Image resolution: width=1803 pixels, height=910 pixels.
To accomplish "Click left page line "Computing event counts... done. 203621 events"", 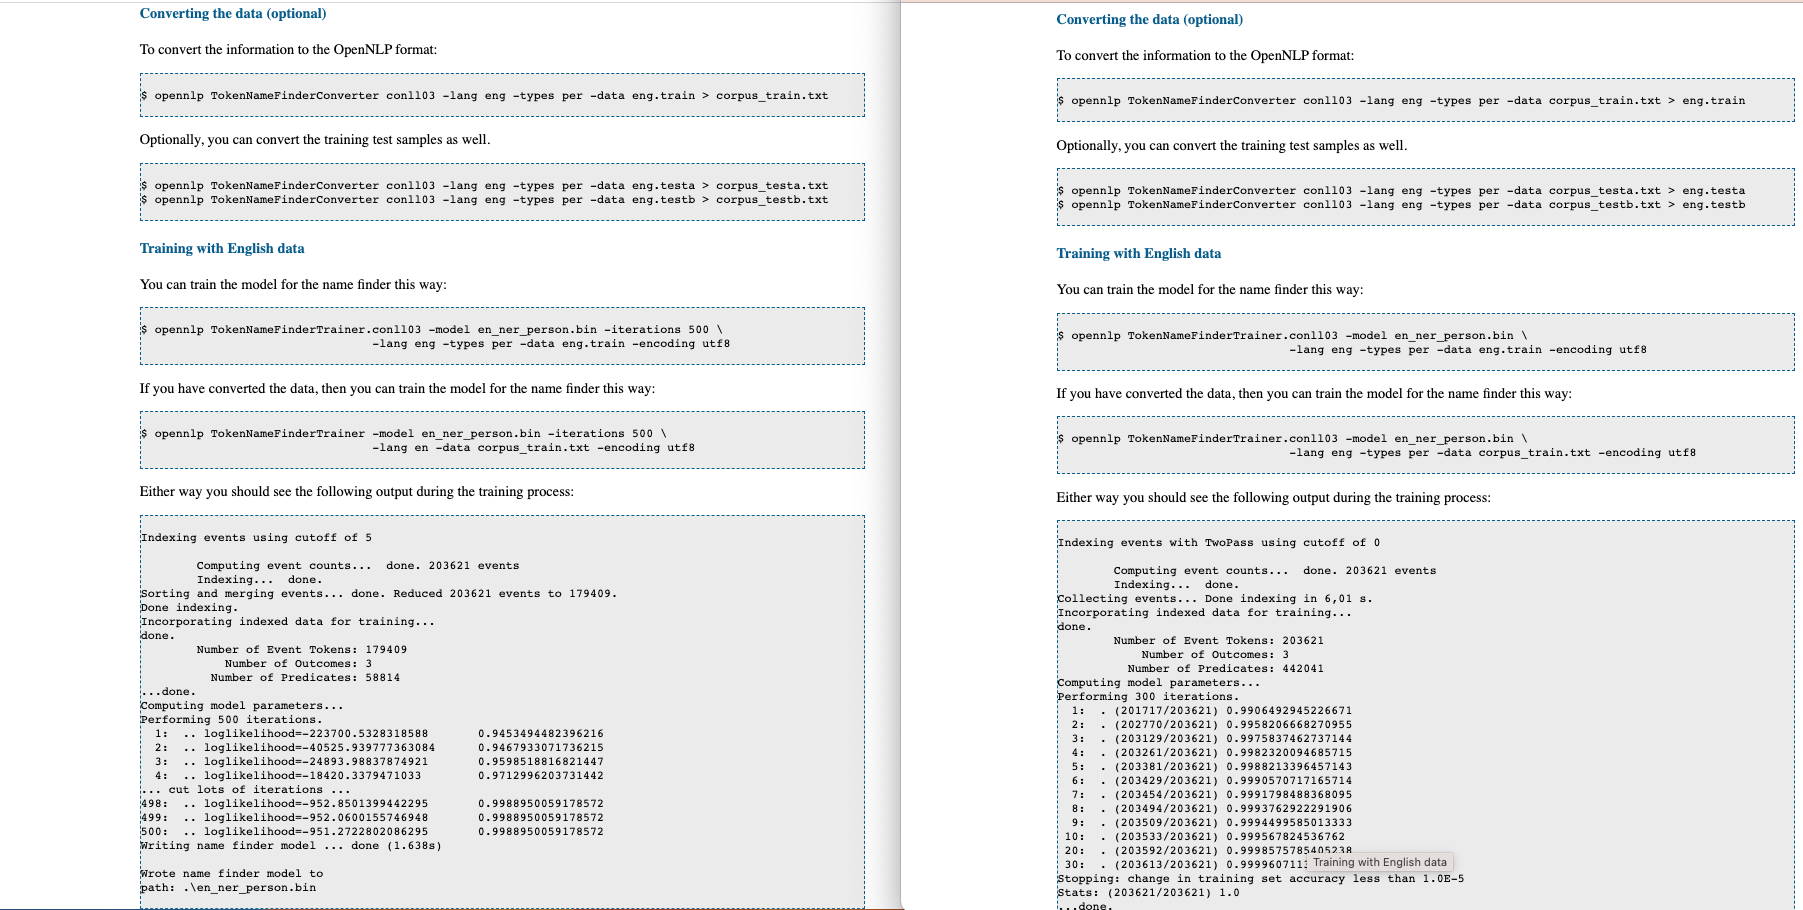I will [x=358, y=566].
